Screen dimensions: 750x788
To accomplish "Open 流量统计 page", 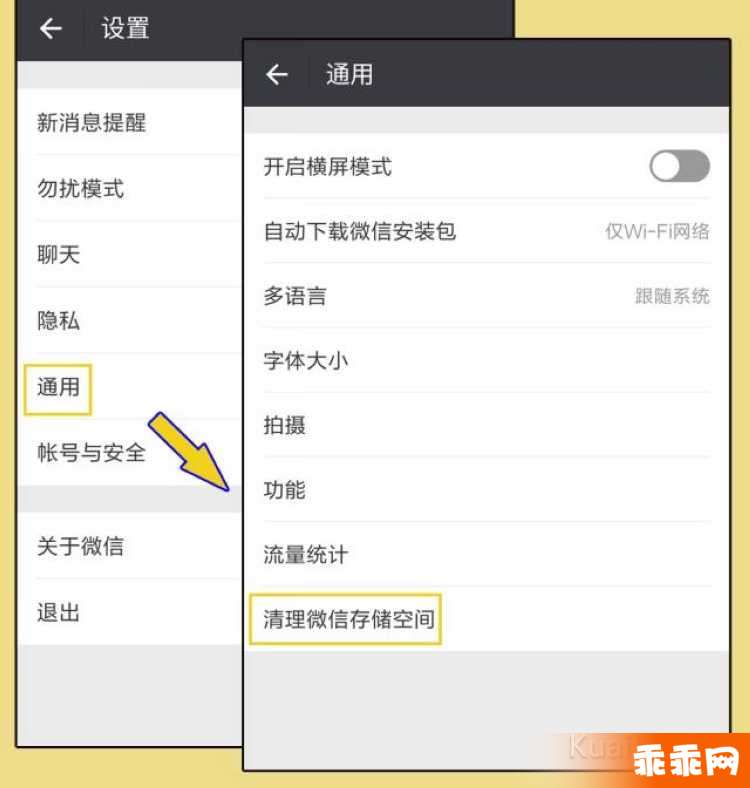I will coord(487,554).
